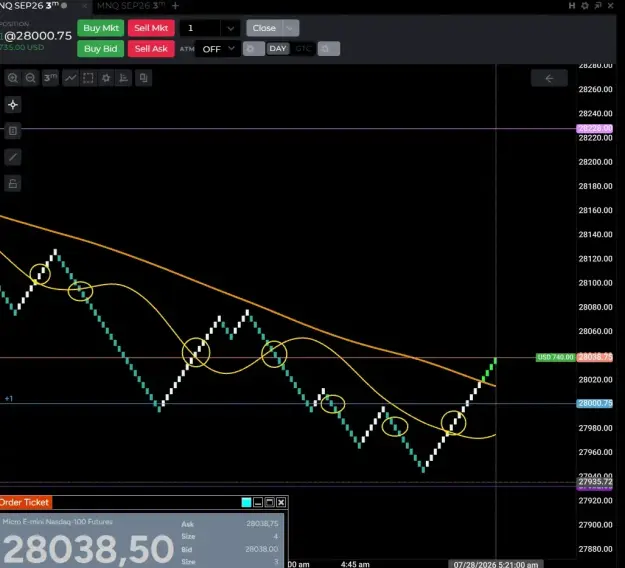Image resolution: width=625 pixels, height=568 pixels.
Task: Maximize the Order Ticket window
Action: pos(269,502)
